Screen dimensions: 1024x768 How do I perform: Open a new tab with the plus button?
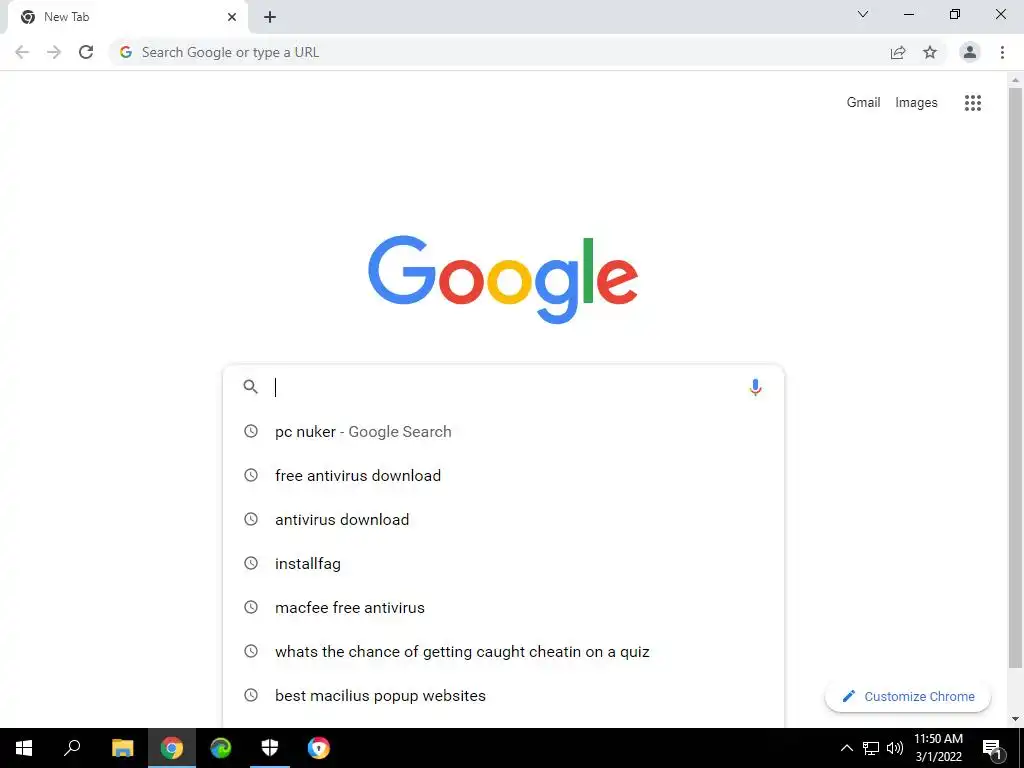[x=270, y=17]
